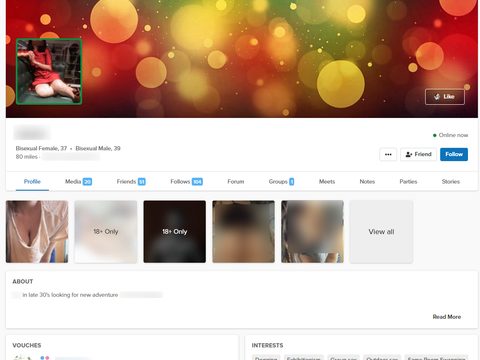Select the Parties tab
This screenshot has width=480, height=360.
coord(408,182)
